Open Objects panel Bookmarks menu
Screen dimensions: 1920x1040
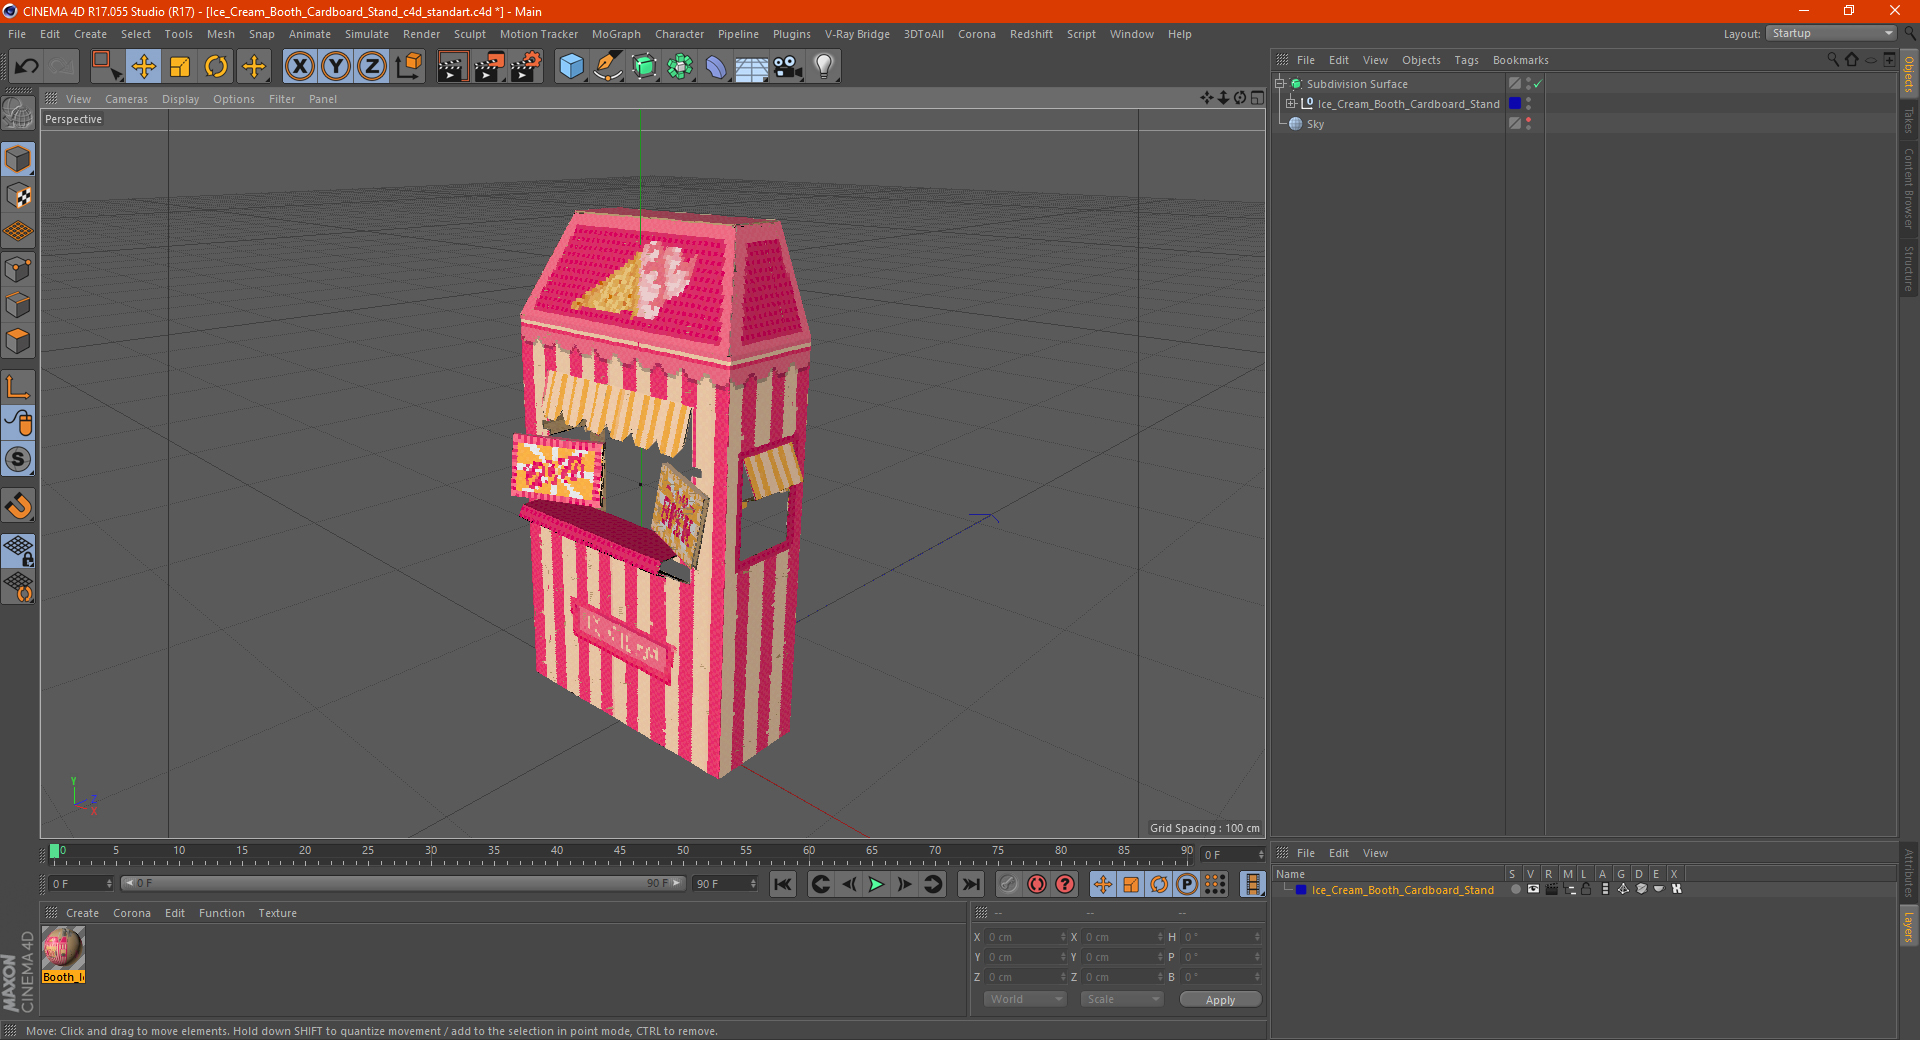[1520, 60]
